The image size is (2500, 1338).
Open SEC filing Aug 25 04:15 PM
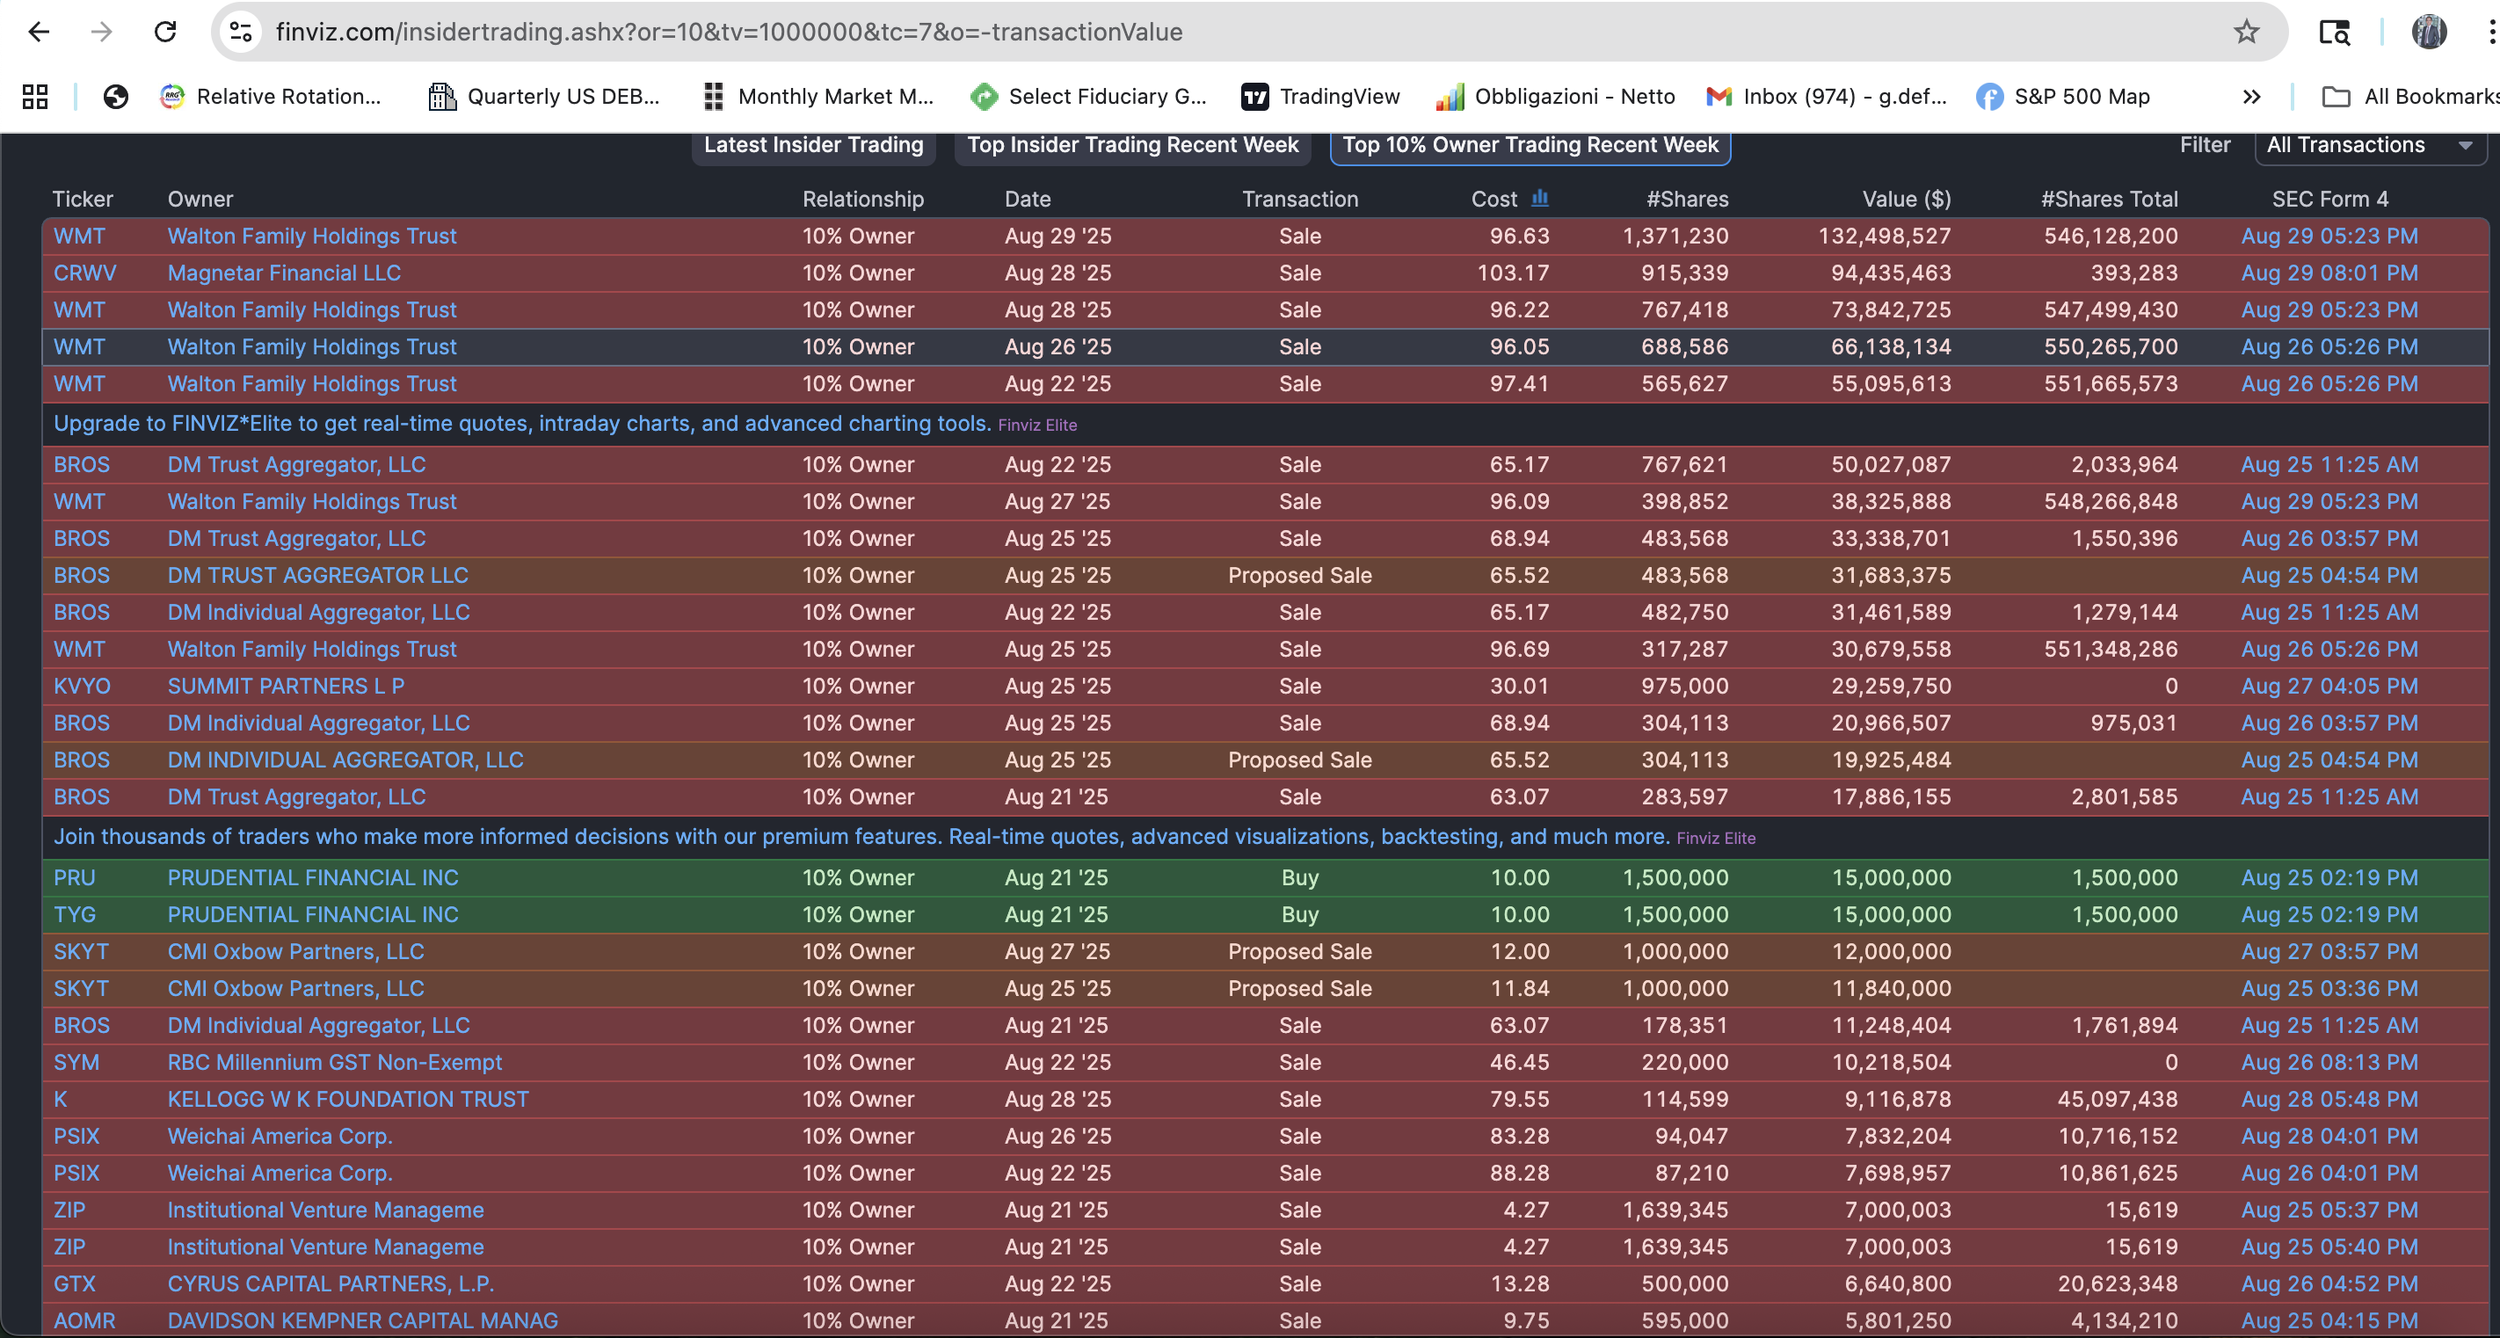2329,1320
